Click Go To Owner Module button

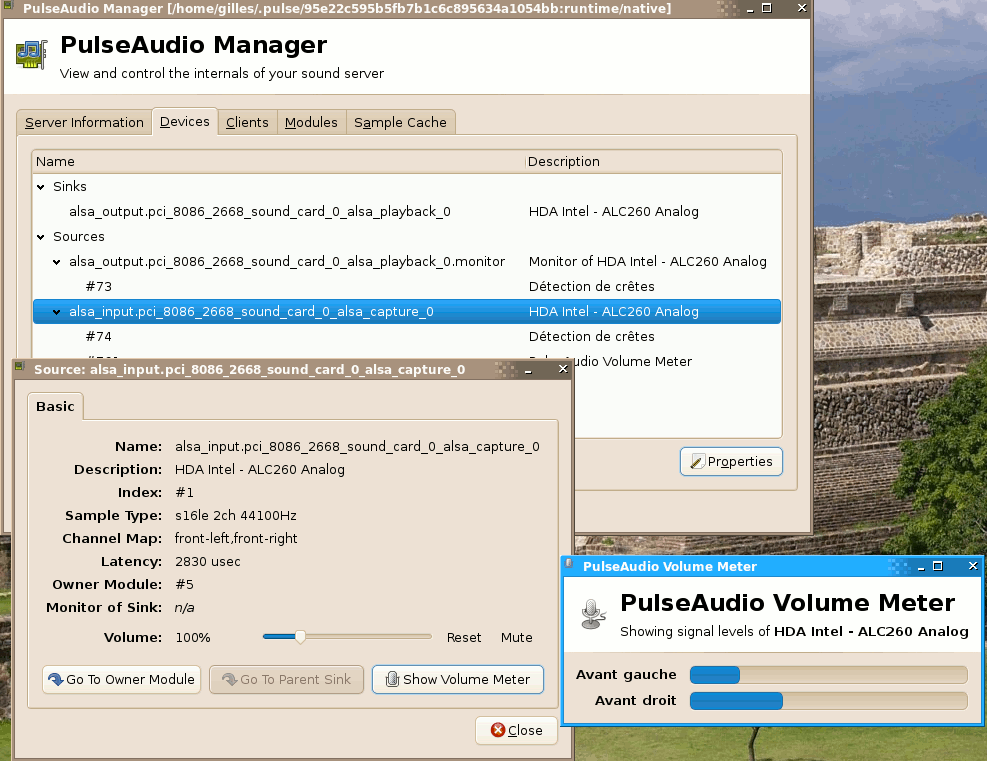pos(121,680)
